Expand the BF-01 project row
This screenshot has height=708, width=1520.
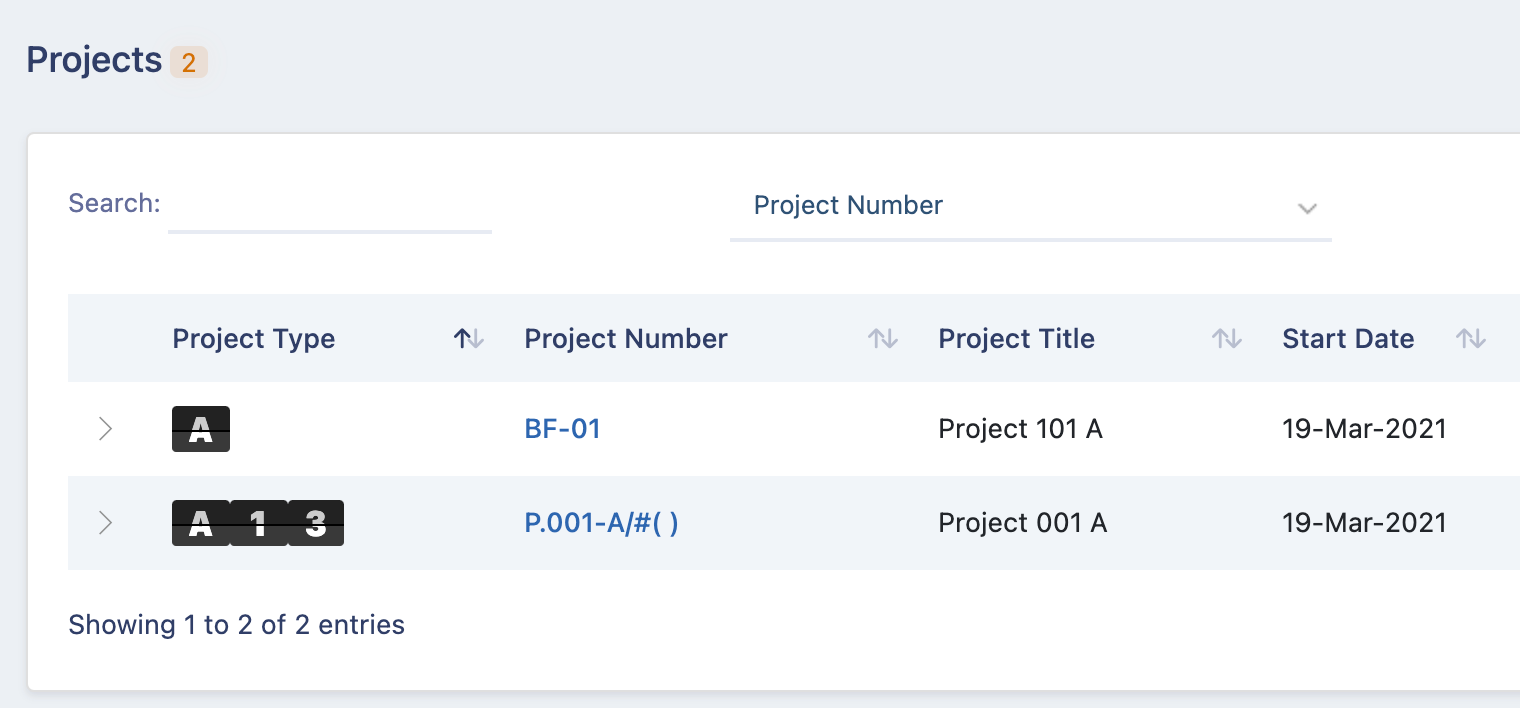tap(105, 429)
